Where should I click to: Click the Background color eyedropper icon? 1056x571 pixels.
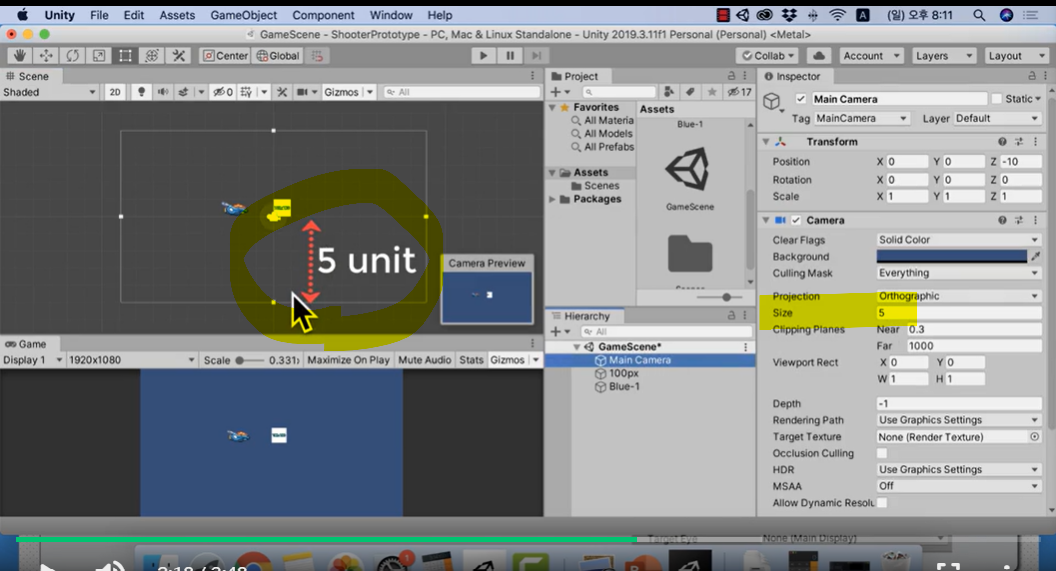pos(1036,256)
